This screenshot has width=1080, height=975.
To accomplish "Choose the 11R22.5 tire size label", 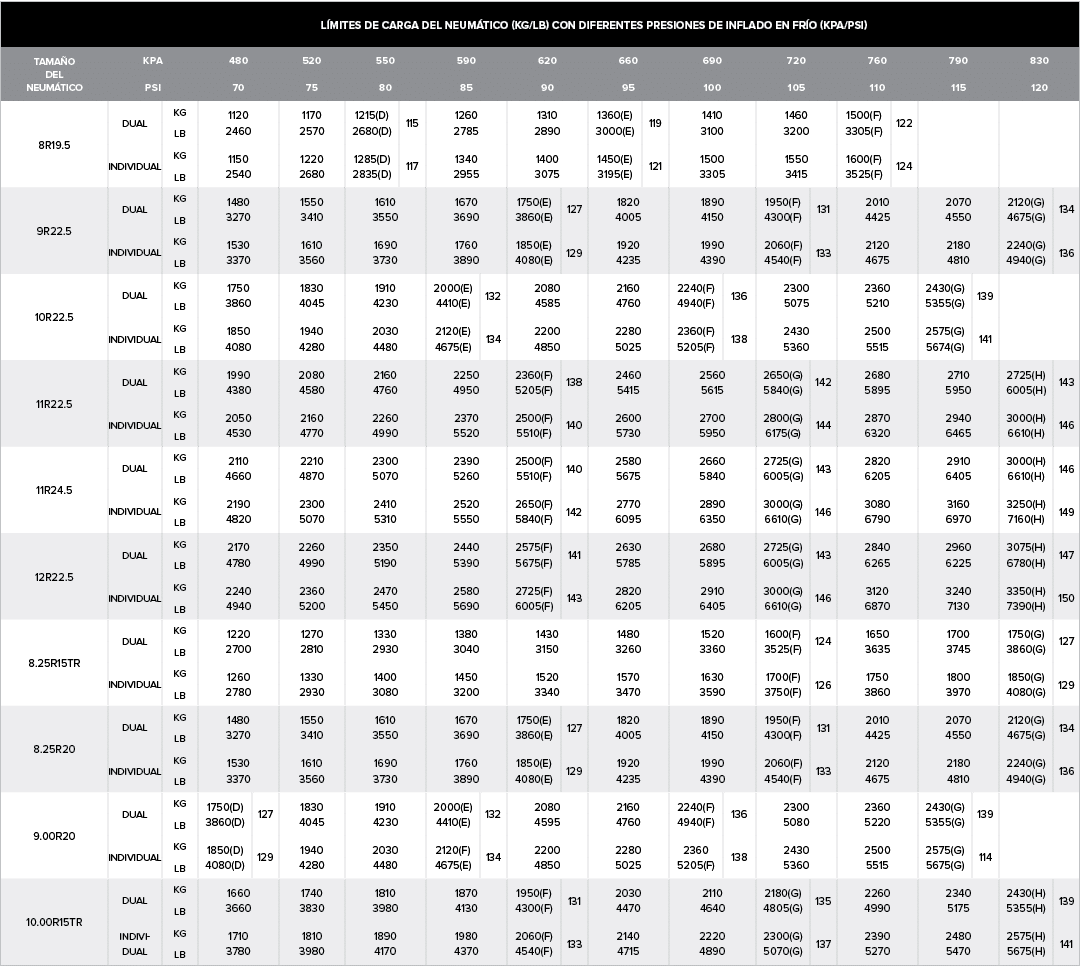I will (x=54, y=404).
